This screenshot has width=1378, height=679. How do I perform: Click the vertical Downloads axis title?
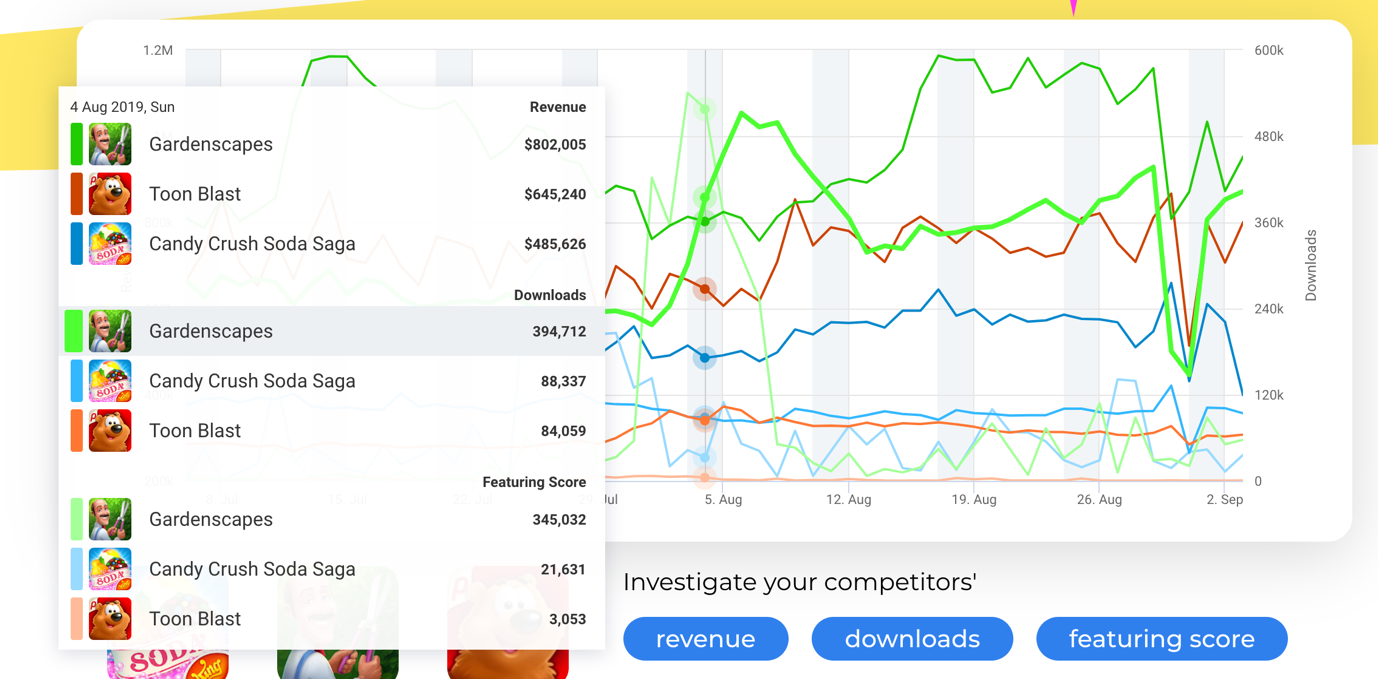(1311, 265)
